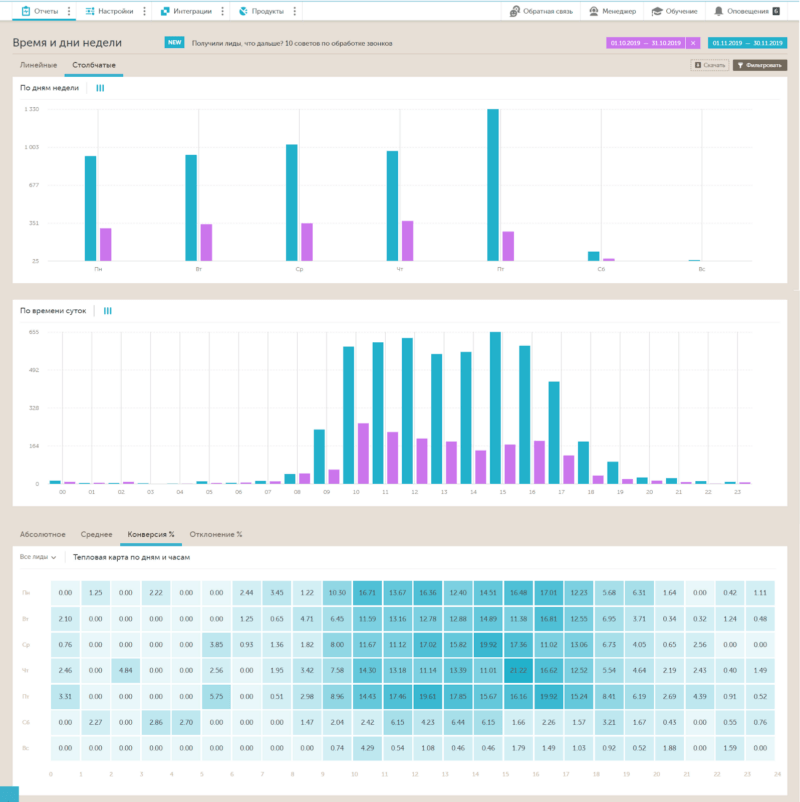Toggle the column chart icon beside По времени суток
Screen dimensions: 800x802
tap(107, 310)
